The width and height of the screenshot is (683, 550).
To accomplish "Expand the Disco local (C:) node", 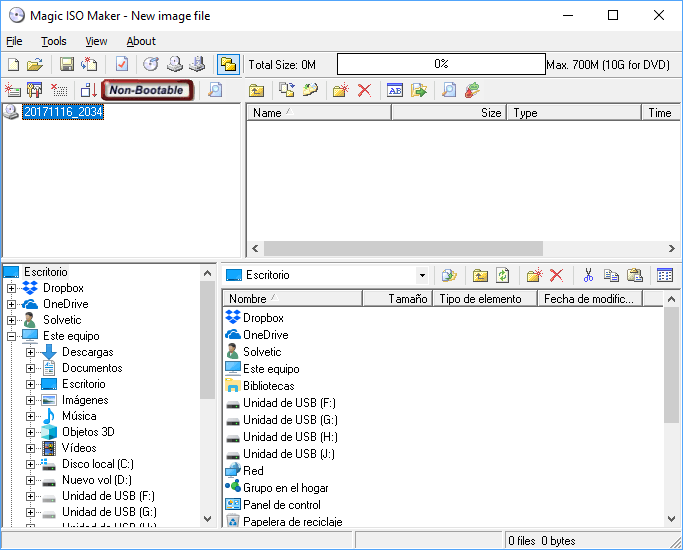I will (x=30, y=464).
